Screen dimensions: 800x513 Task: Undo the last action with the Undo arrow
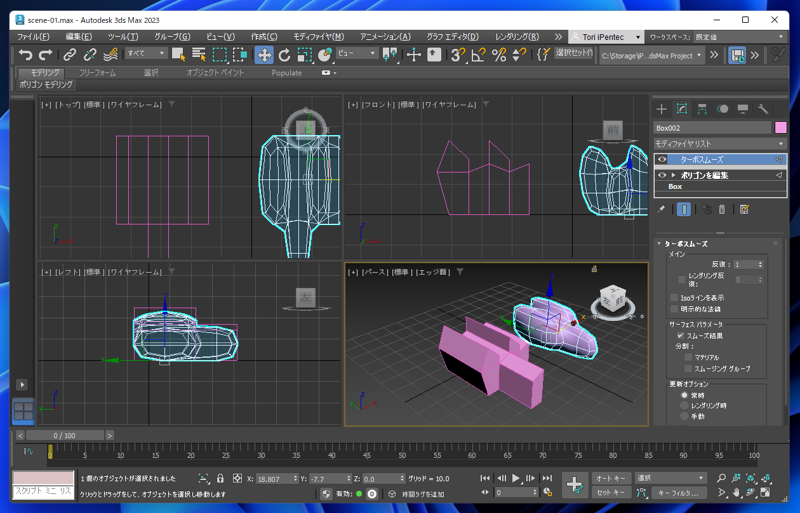pyautogui.click(x=25, y=55)
